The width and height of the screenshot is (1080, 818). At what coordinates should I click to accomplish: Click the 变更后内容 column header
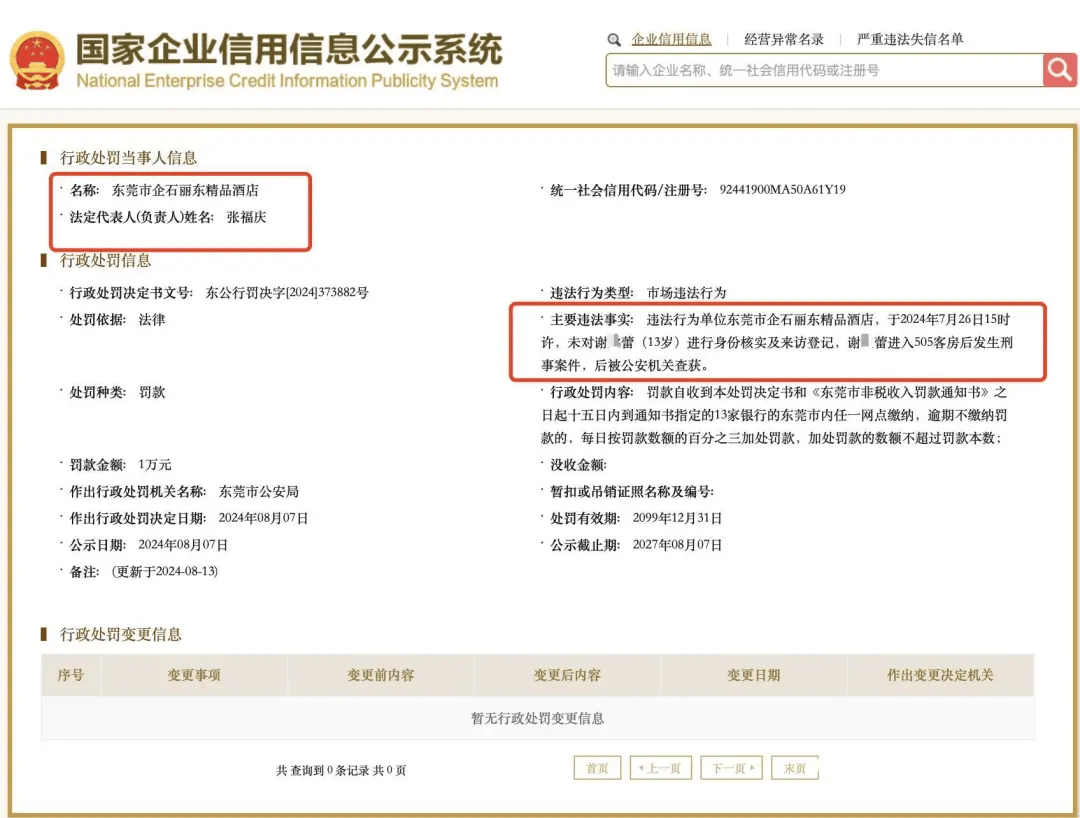click(x=568, y=675)
